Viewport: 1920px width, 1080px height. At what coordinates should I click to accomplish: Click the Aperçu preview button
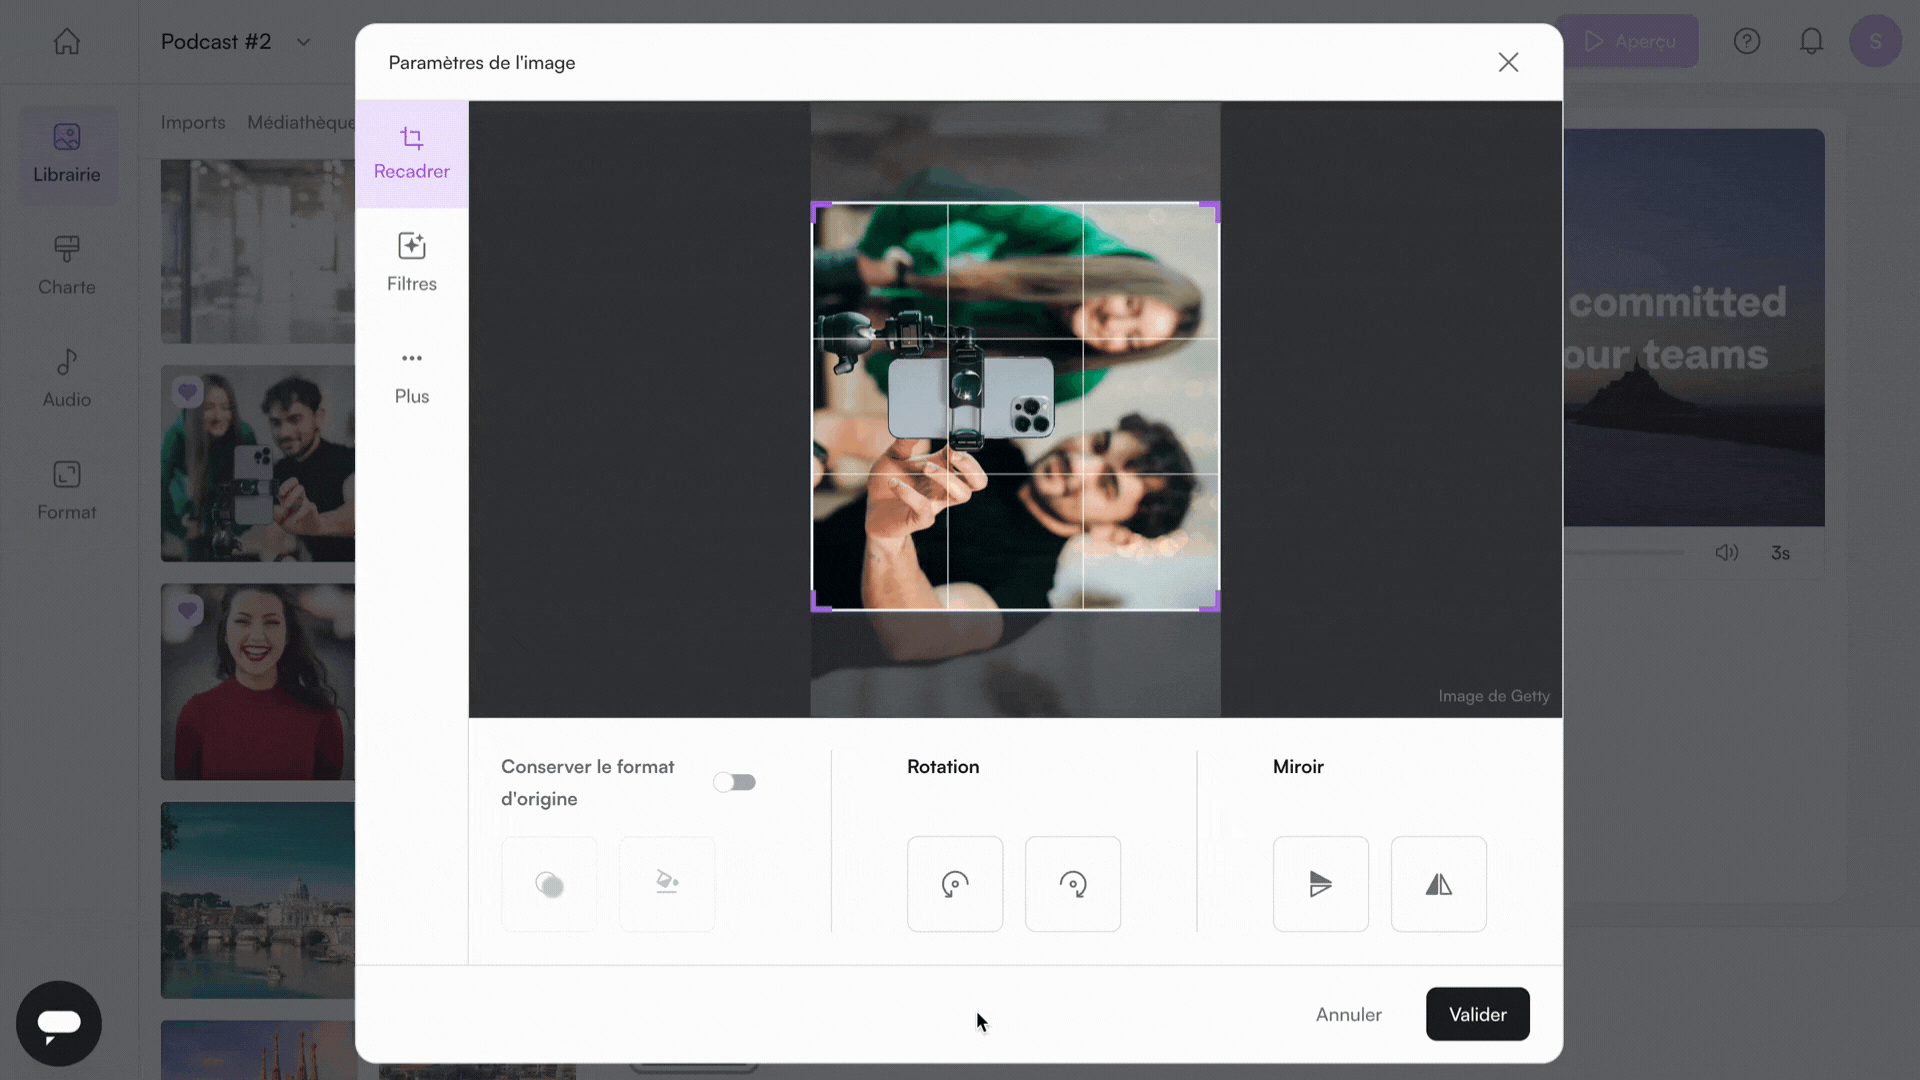[x=1629, y=41]
